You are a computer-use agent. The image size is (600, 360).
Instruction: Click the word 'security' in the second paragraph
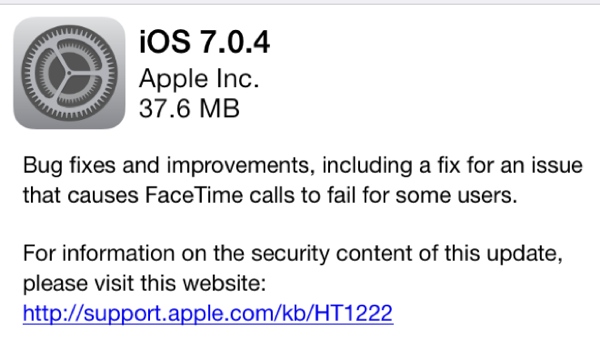(290, 254)
